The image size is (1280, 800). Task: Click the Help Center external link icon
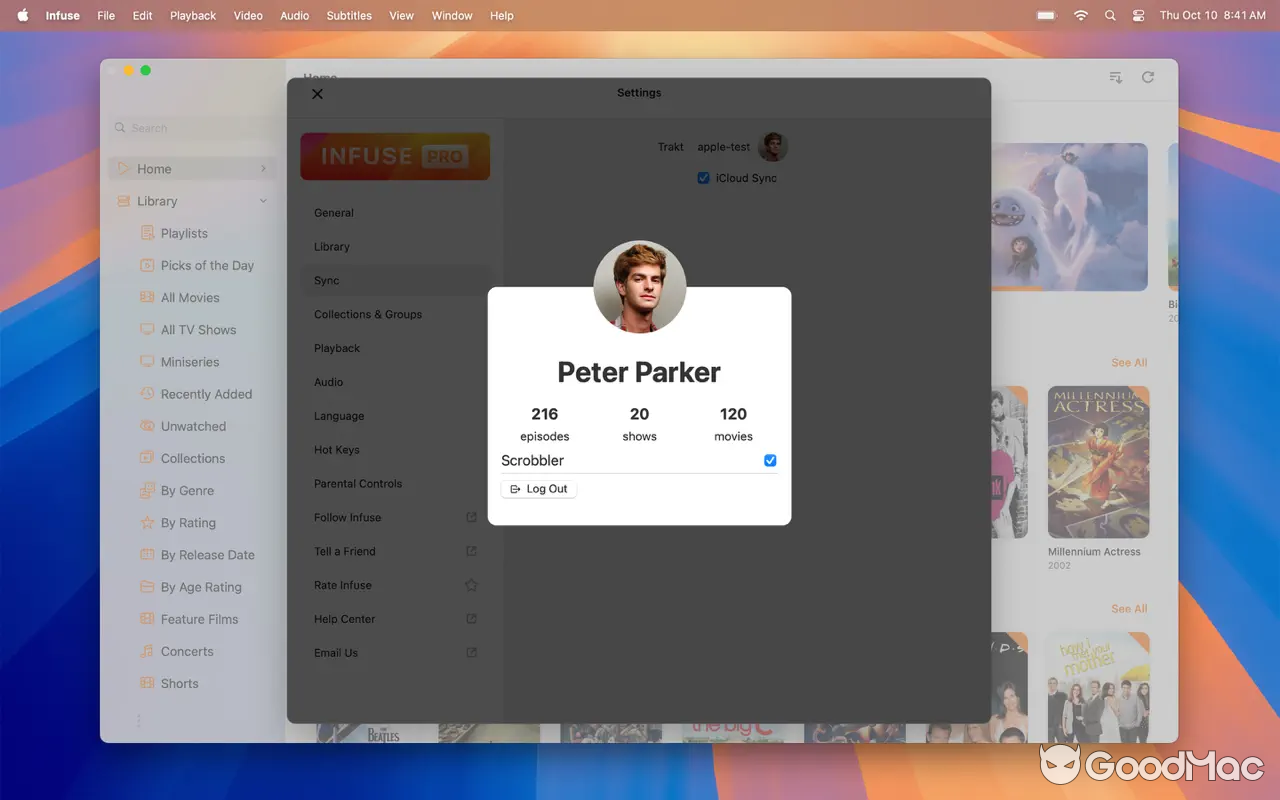pyautogui.click(x=471, y=619)
